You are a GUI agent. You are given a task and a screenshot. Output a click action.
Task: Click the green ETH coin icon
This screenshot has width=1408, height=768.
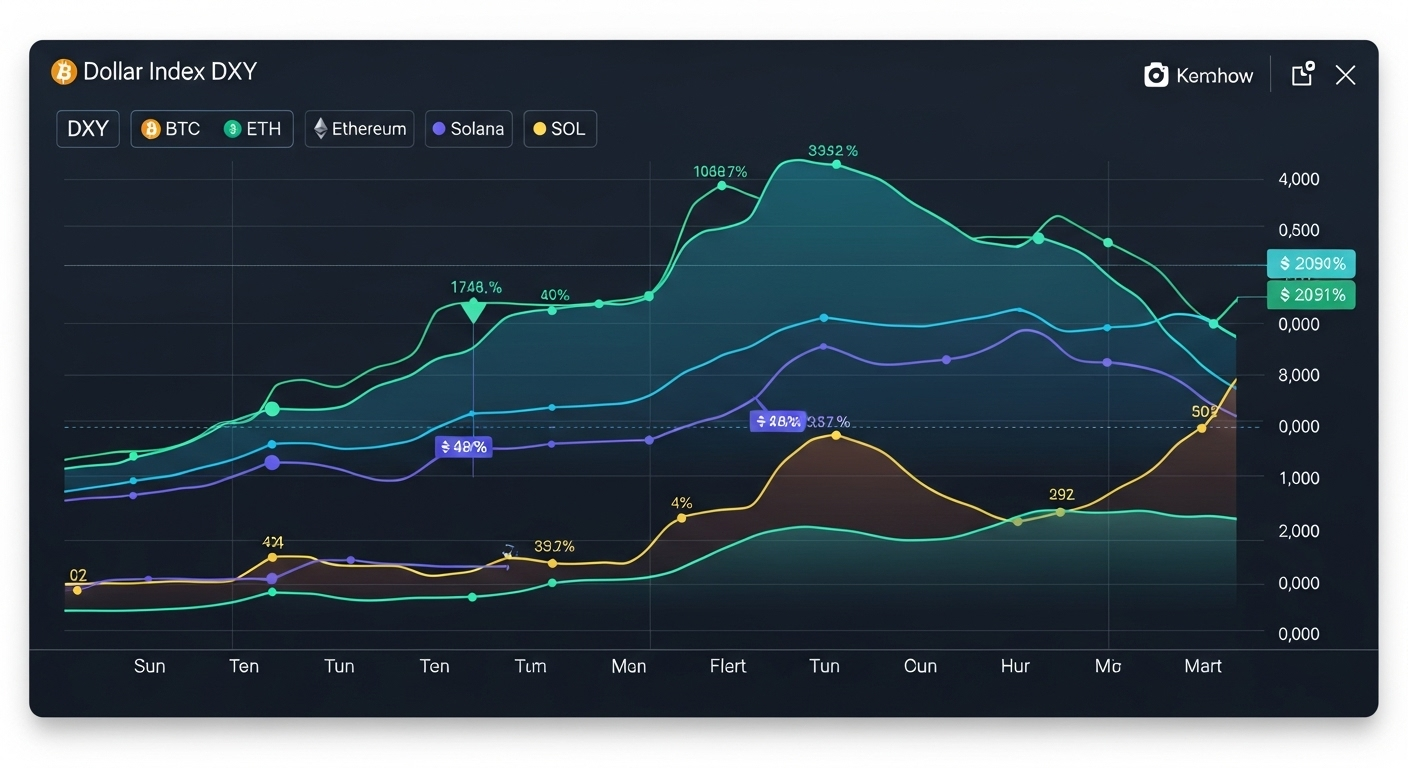[233, 129]
